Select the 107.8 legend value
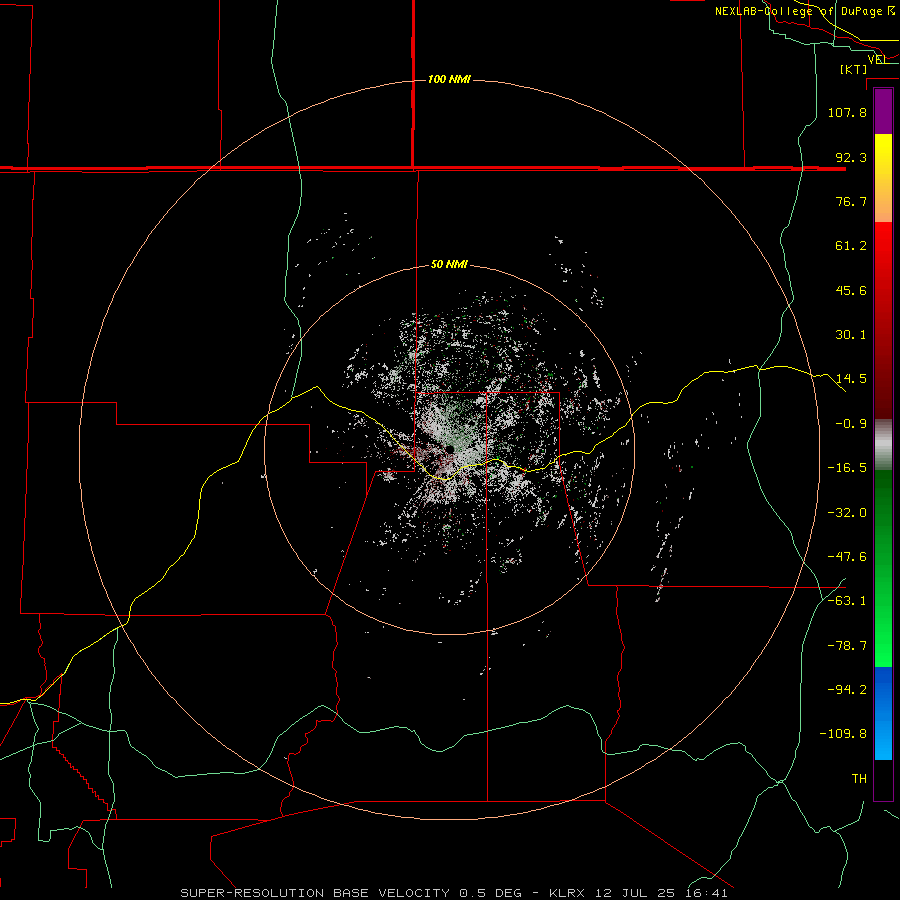The image size is (900, 900). pos(847,112)
